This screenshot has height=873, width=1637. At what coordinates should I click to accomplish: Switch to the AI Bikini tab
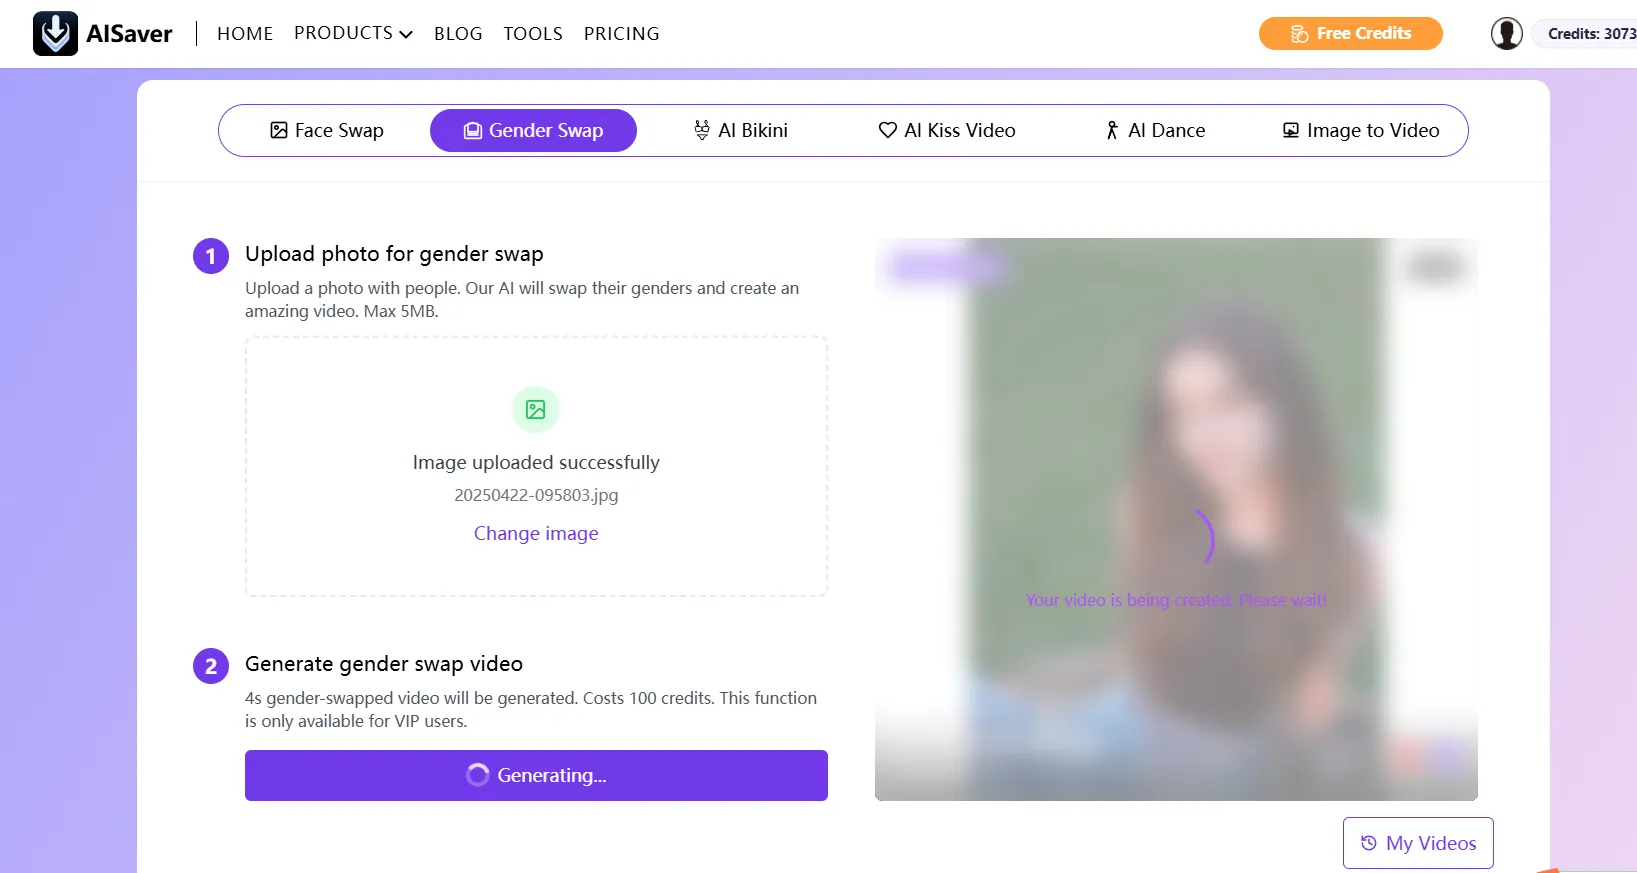[x=741, y=130]
